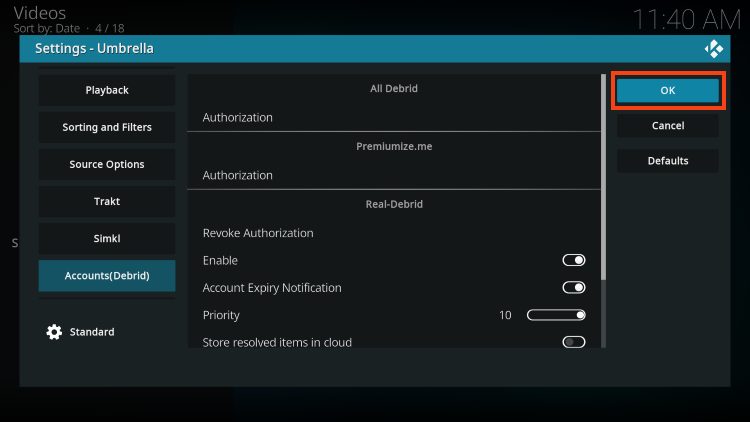Open Sorting and Filters category
750x422 pixels.
107,127
